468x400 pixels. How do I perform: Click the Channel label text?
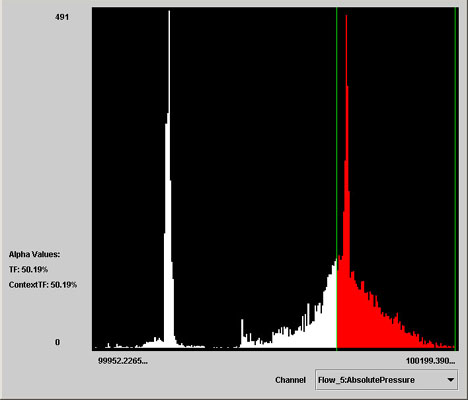290,380
